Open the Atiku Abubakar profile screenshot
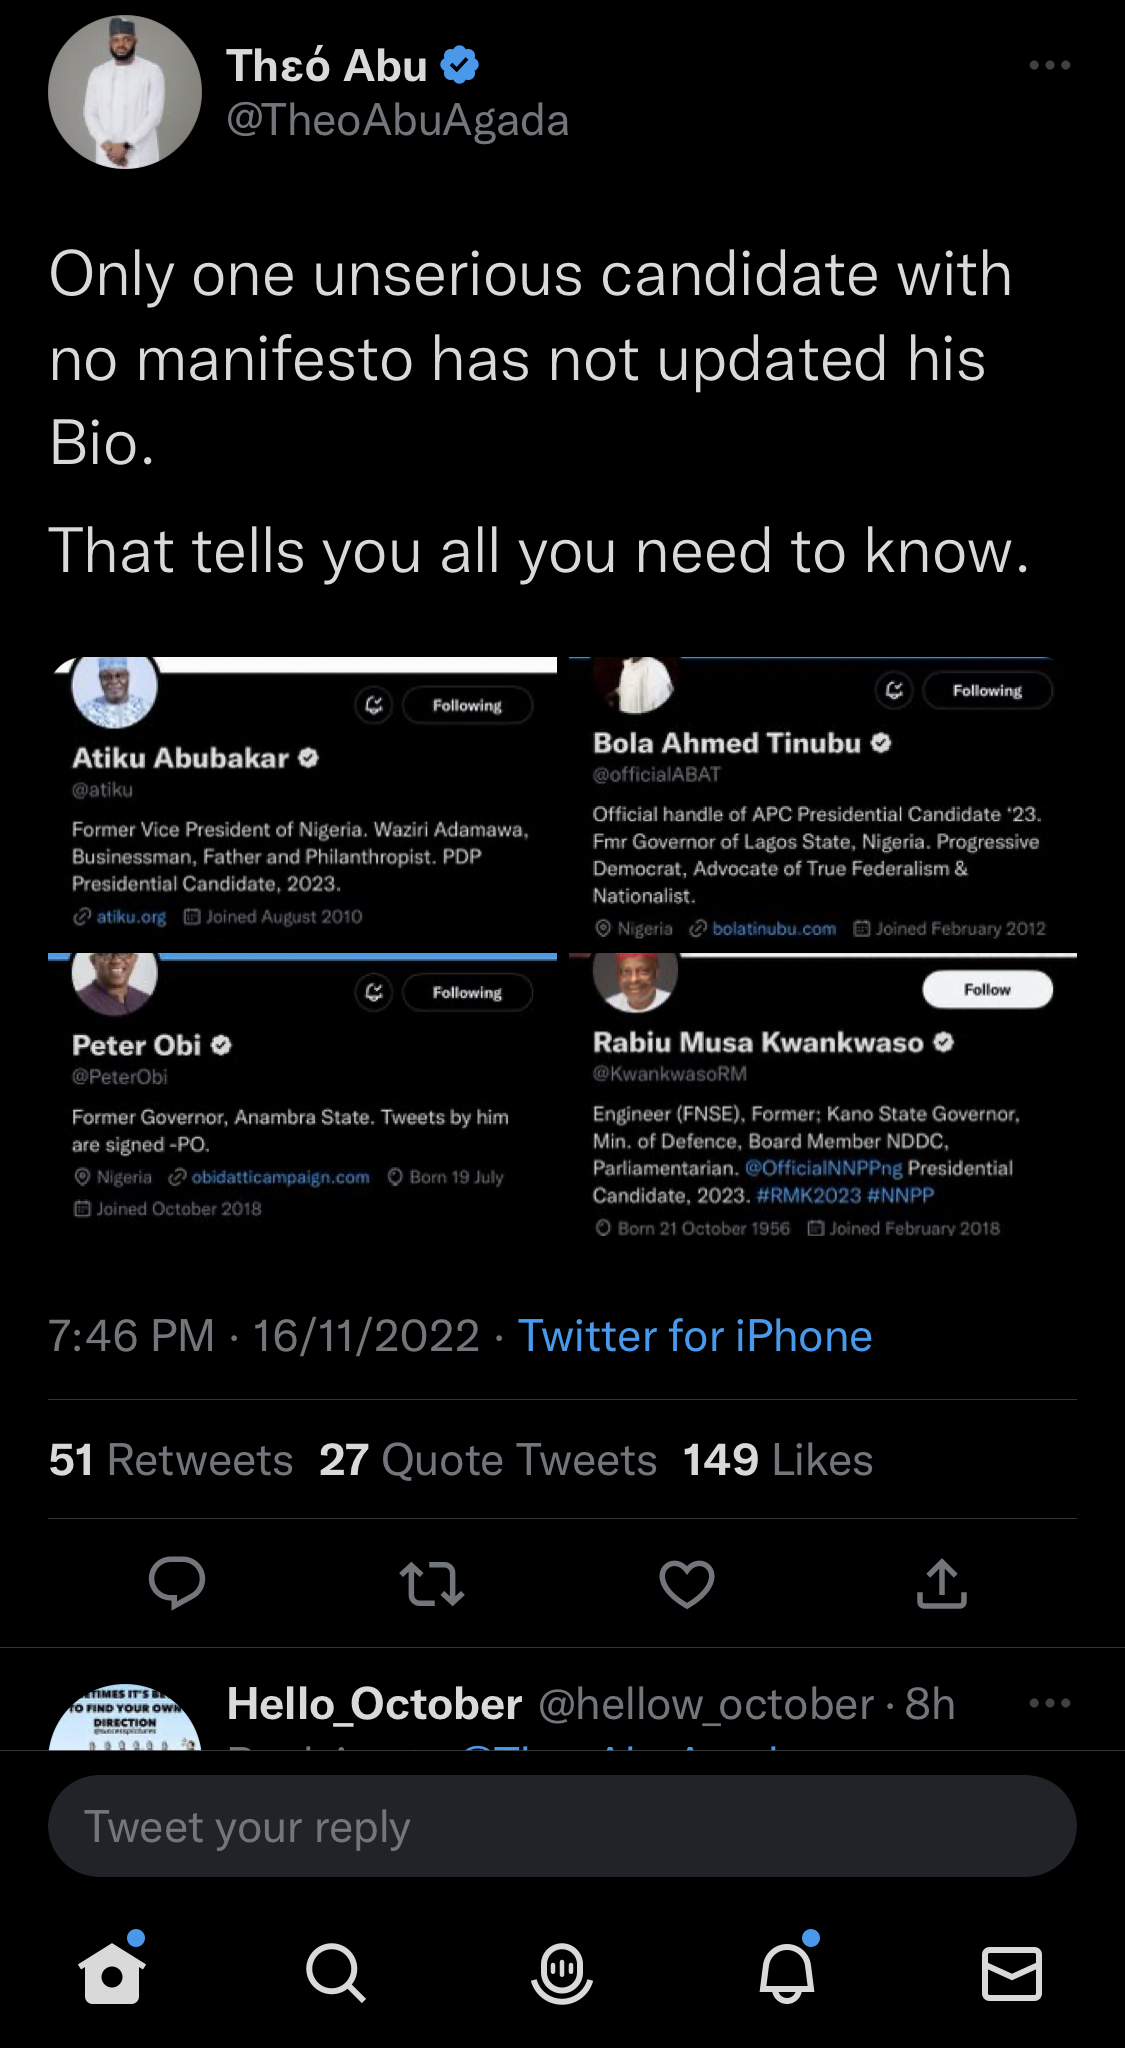Viewport: 1125px width, 2048px height. coord(302,805)
